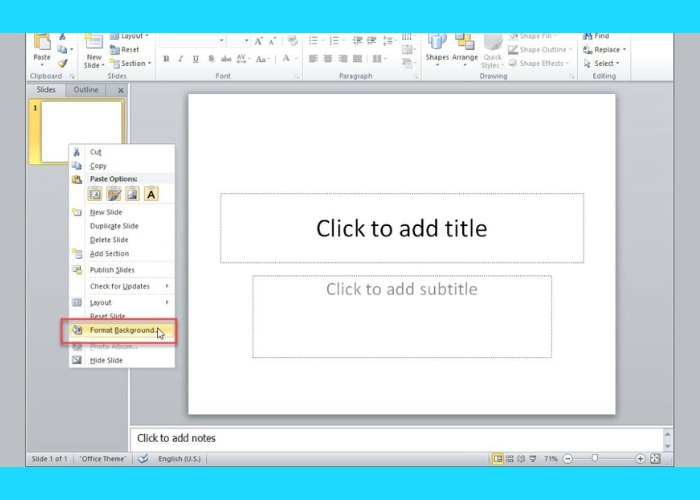Choose Delete Slide from context menu
The height and width of the screenshot is (500, 700).
pyautogui.click(x=122, y=240)
